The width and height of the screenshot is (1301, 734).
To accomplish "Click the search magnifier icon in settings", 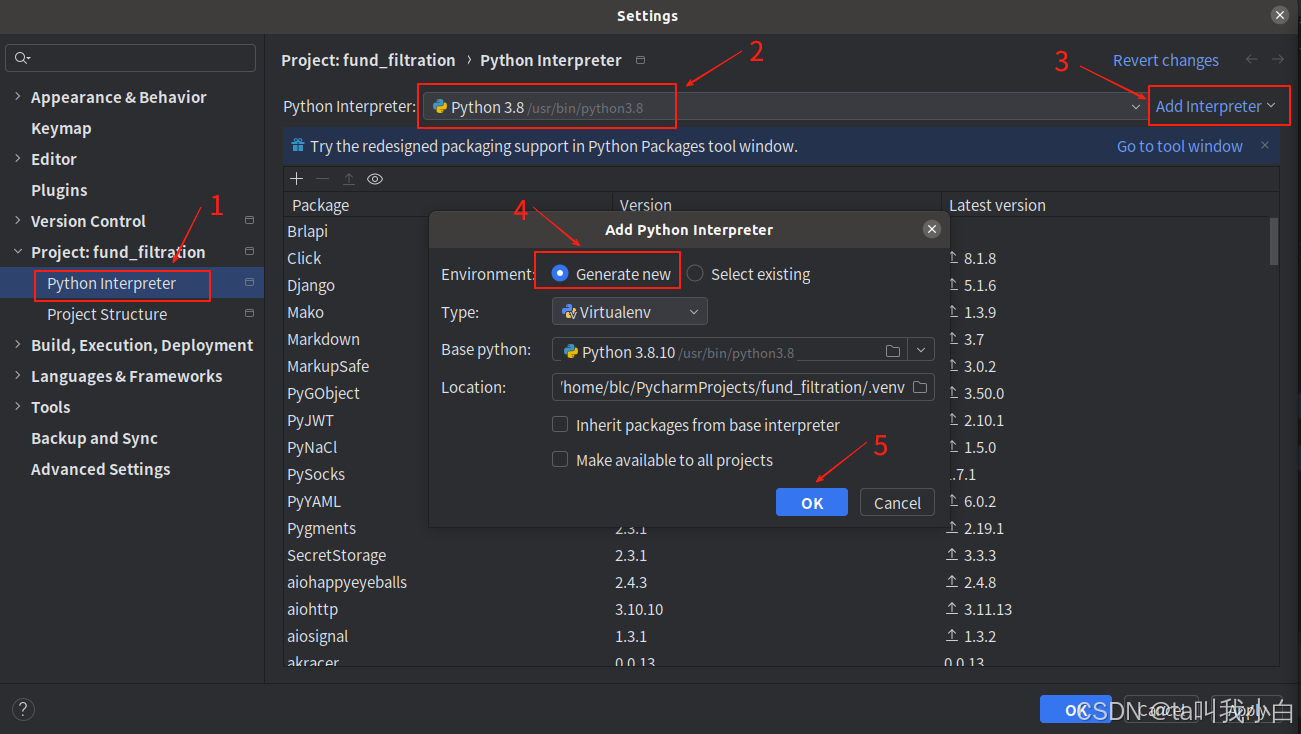I will click(x=22, y=59).
